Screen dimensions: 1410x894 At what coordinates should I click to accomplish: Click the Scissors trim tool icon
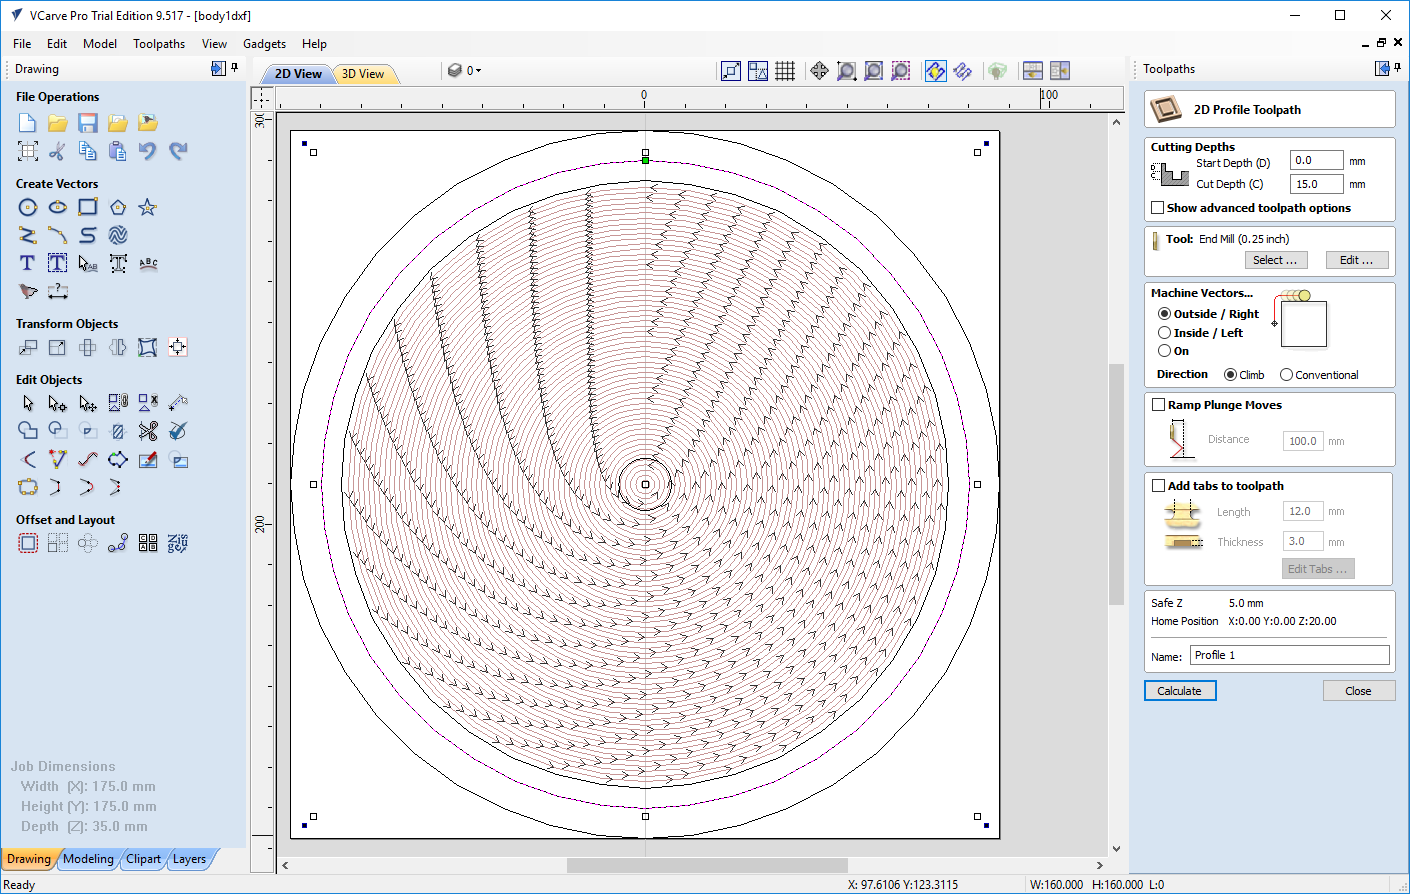pyautogui.click(x=148, y=431)
